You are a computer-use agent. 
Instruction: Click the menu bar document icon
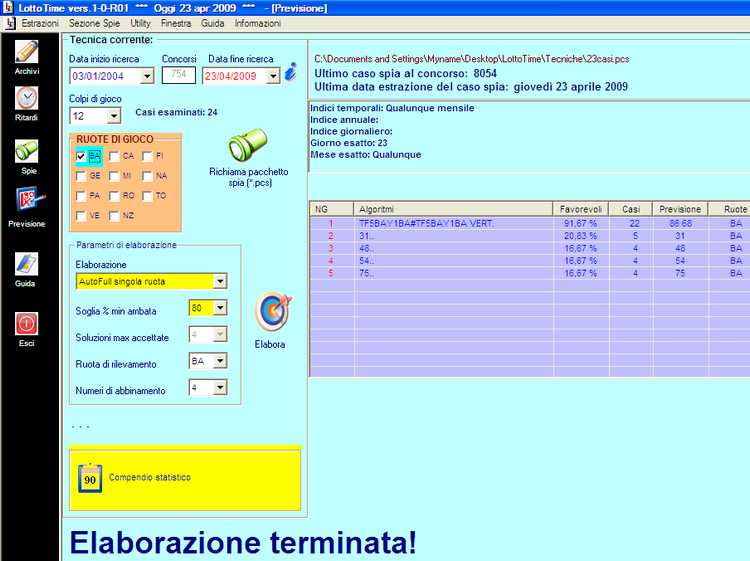10,23
